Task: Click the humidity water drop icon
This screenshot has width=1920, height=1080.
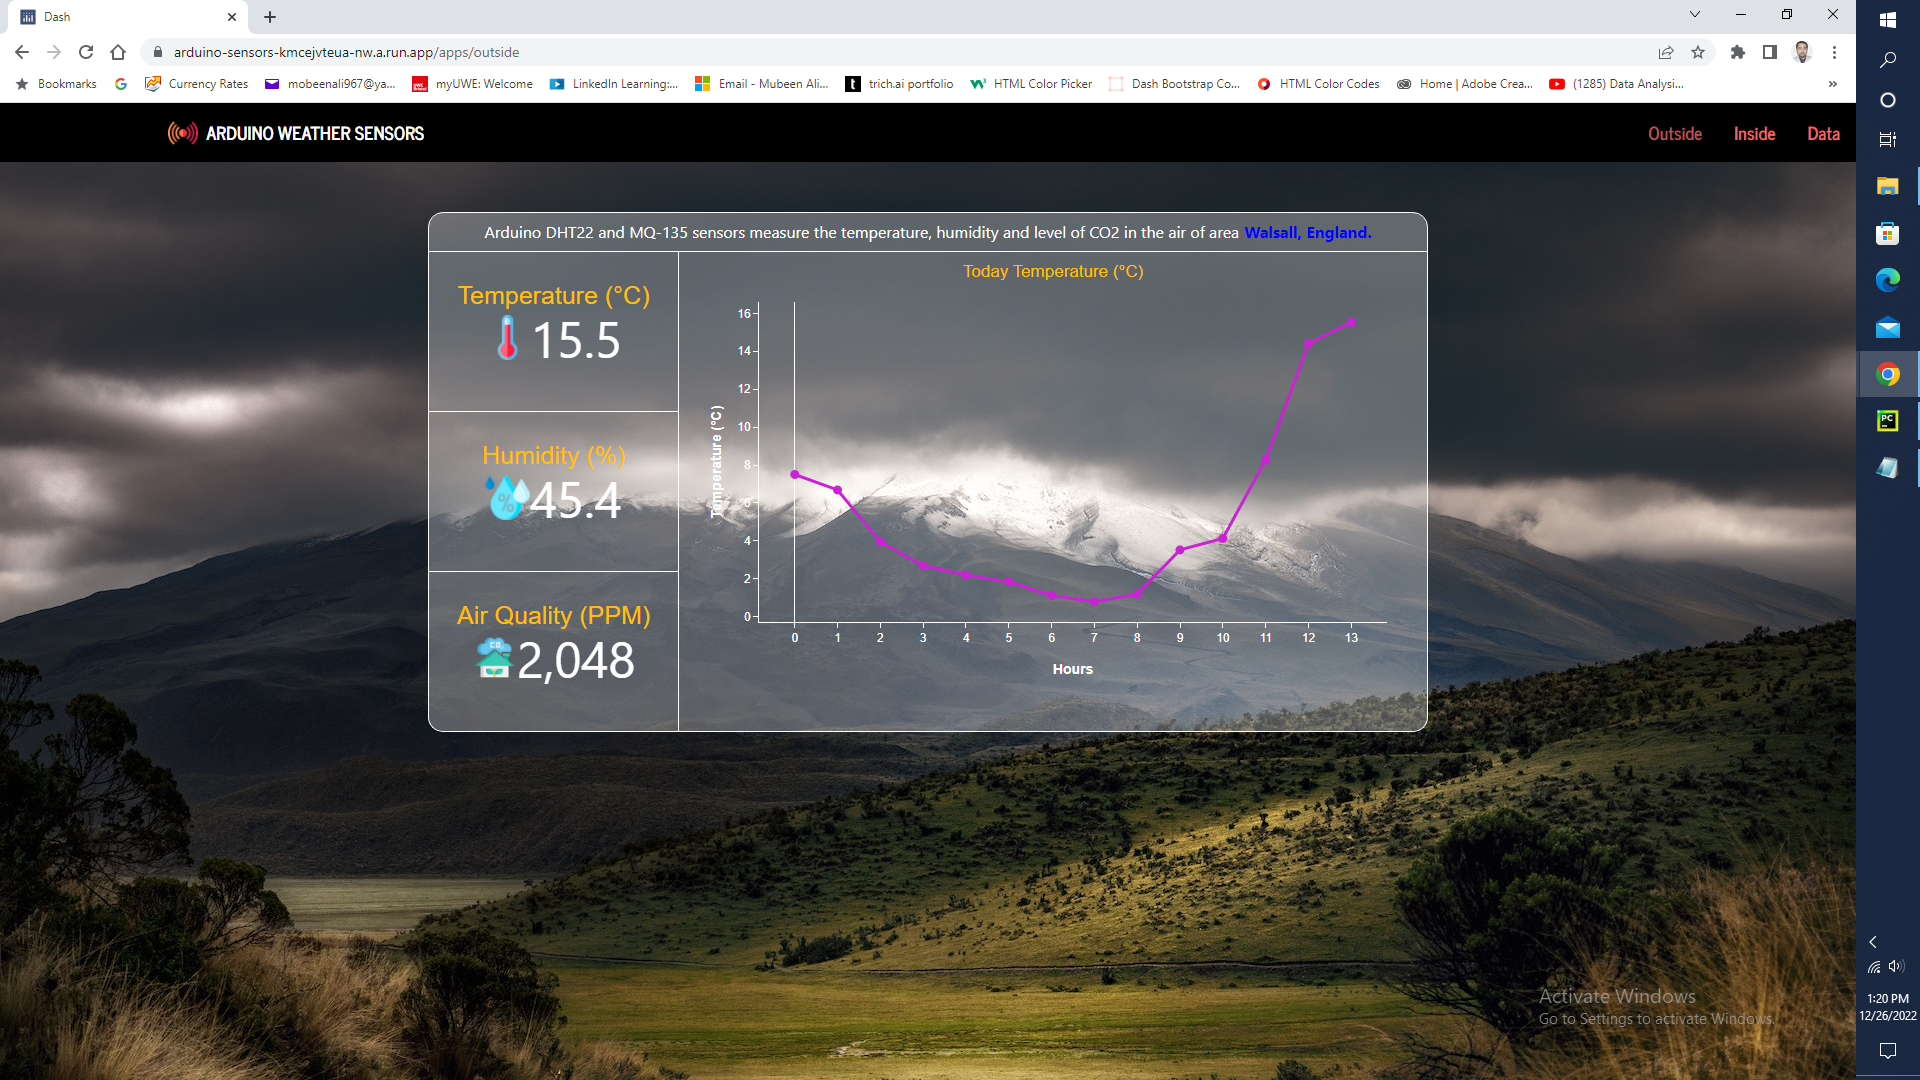Action: pos(506,497)
